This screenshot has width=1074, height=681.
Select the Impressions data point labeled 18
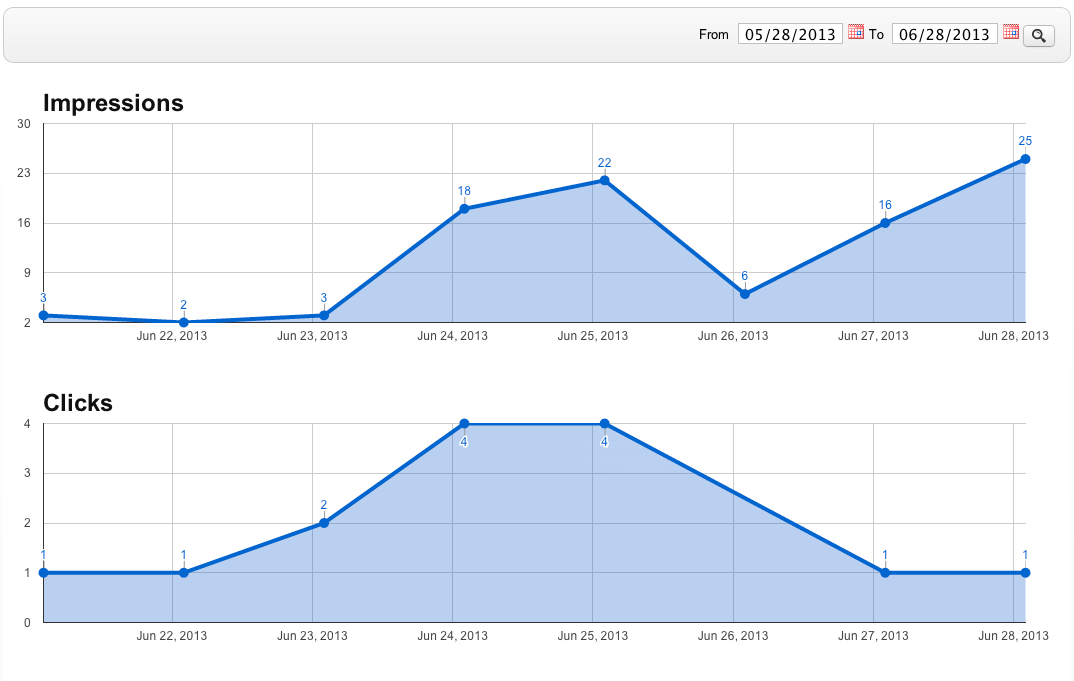pos(464,209)
